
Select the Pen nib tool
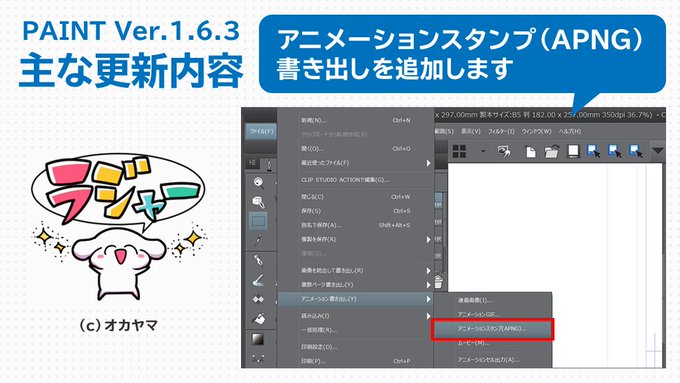coord(258,260)
